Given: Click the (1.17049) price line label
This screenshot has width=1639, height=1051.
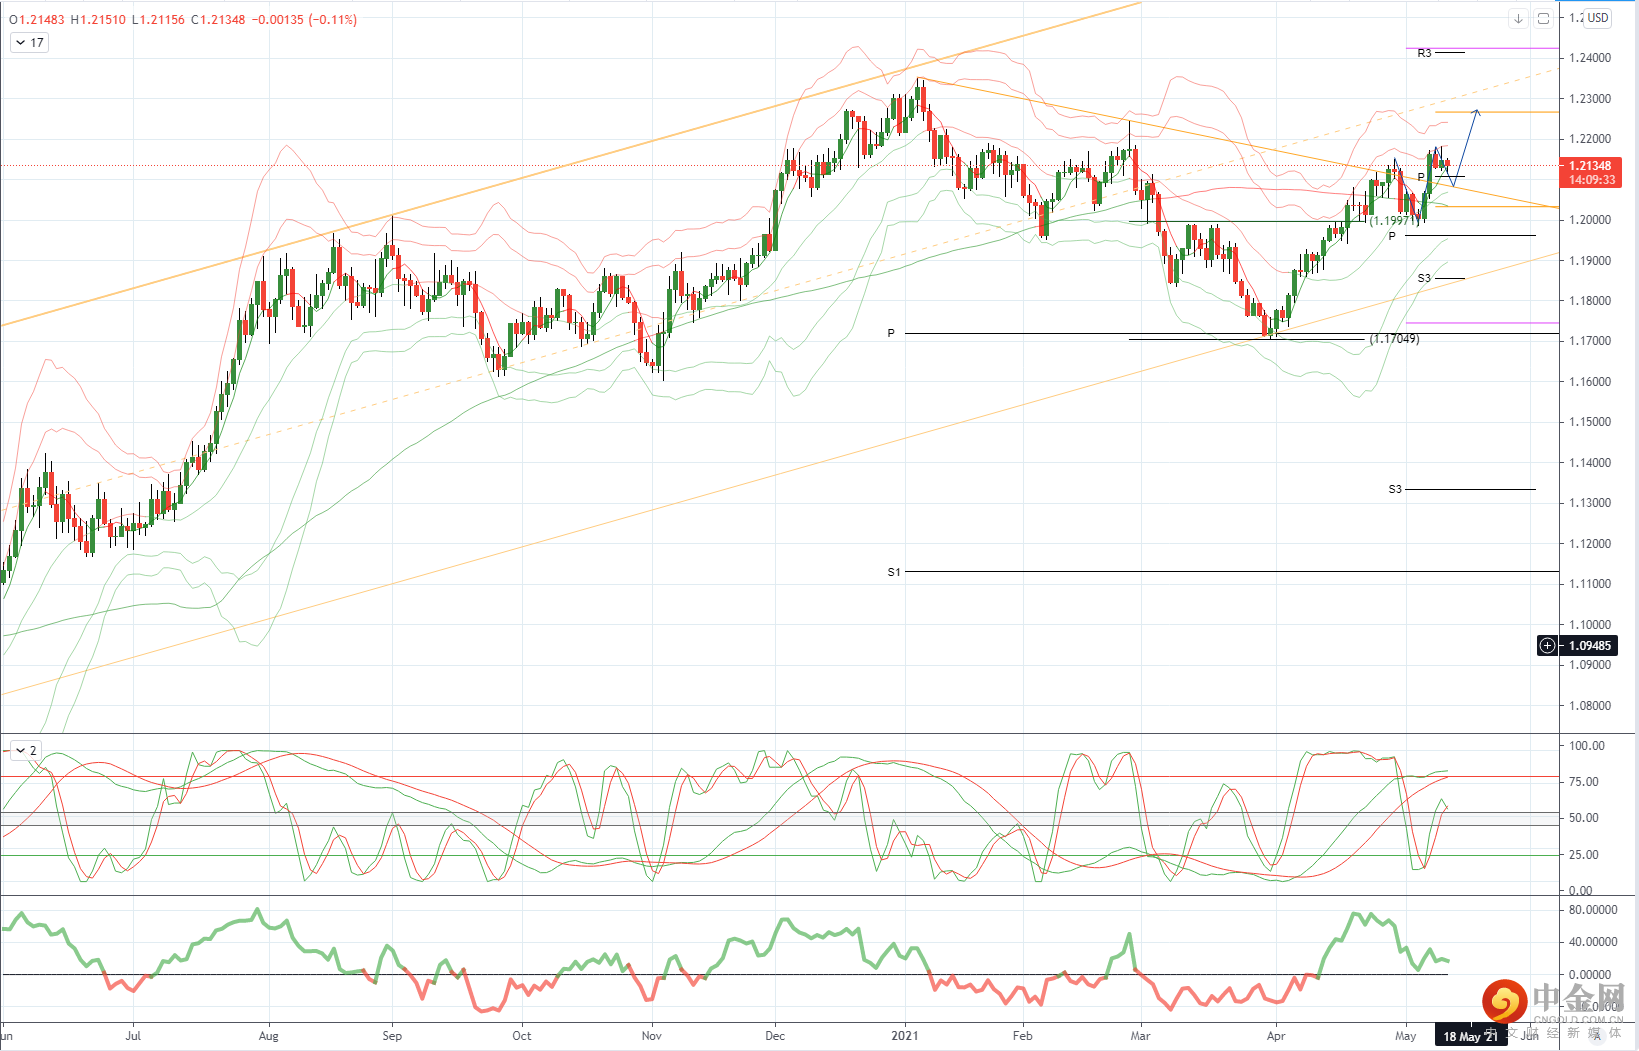Looking at the screenshot, I should click(1394, 339).
